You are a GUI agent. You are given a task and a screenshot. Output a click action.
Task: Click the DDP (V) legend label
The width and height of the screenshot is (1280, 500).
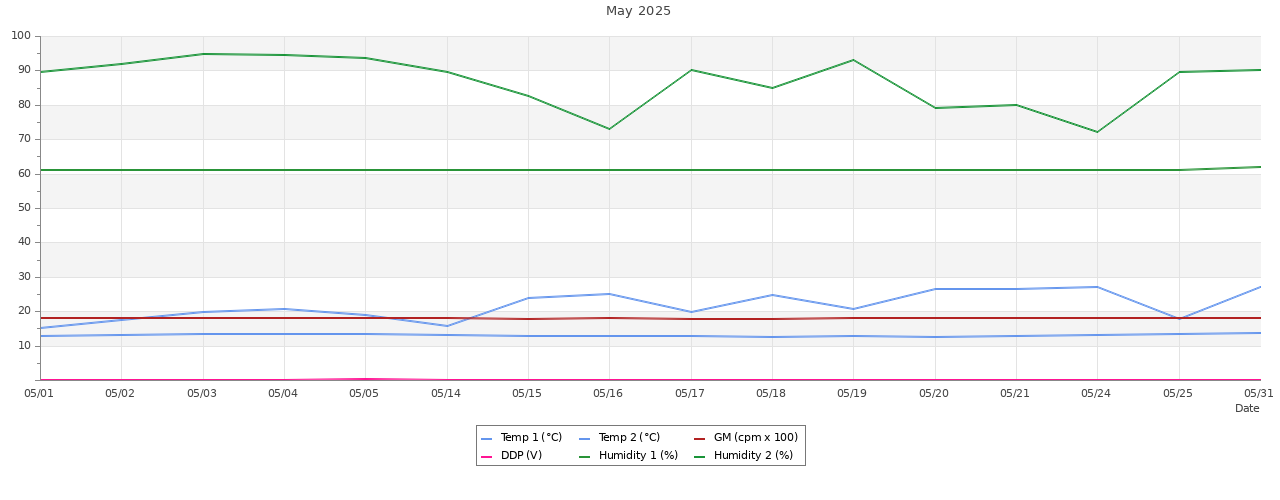(x=521, y=456)
